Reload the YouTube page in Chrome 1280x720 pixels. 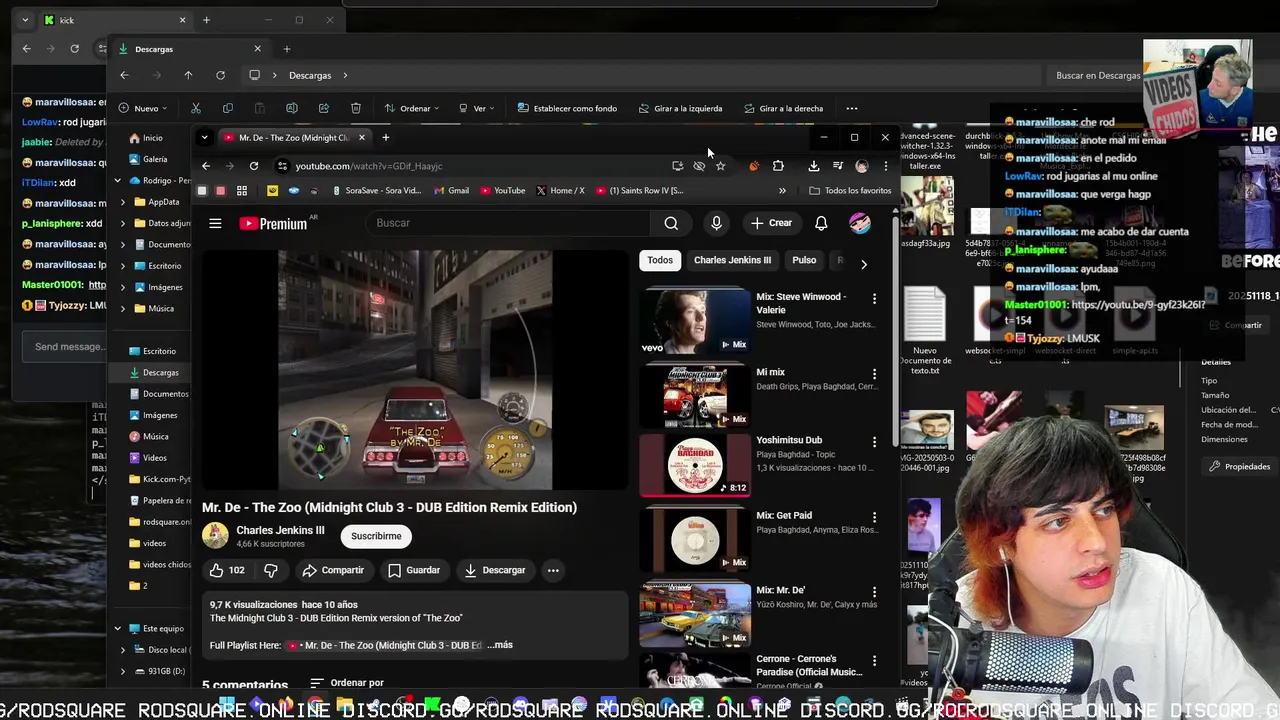coord(254,166)
